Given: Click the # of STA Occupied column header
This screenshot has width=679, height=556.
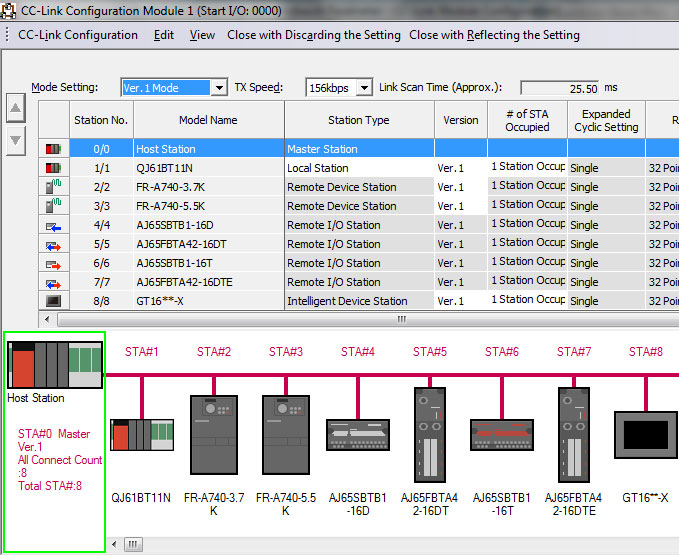Looking at the screenshot, I should click(x=527, y=120).
